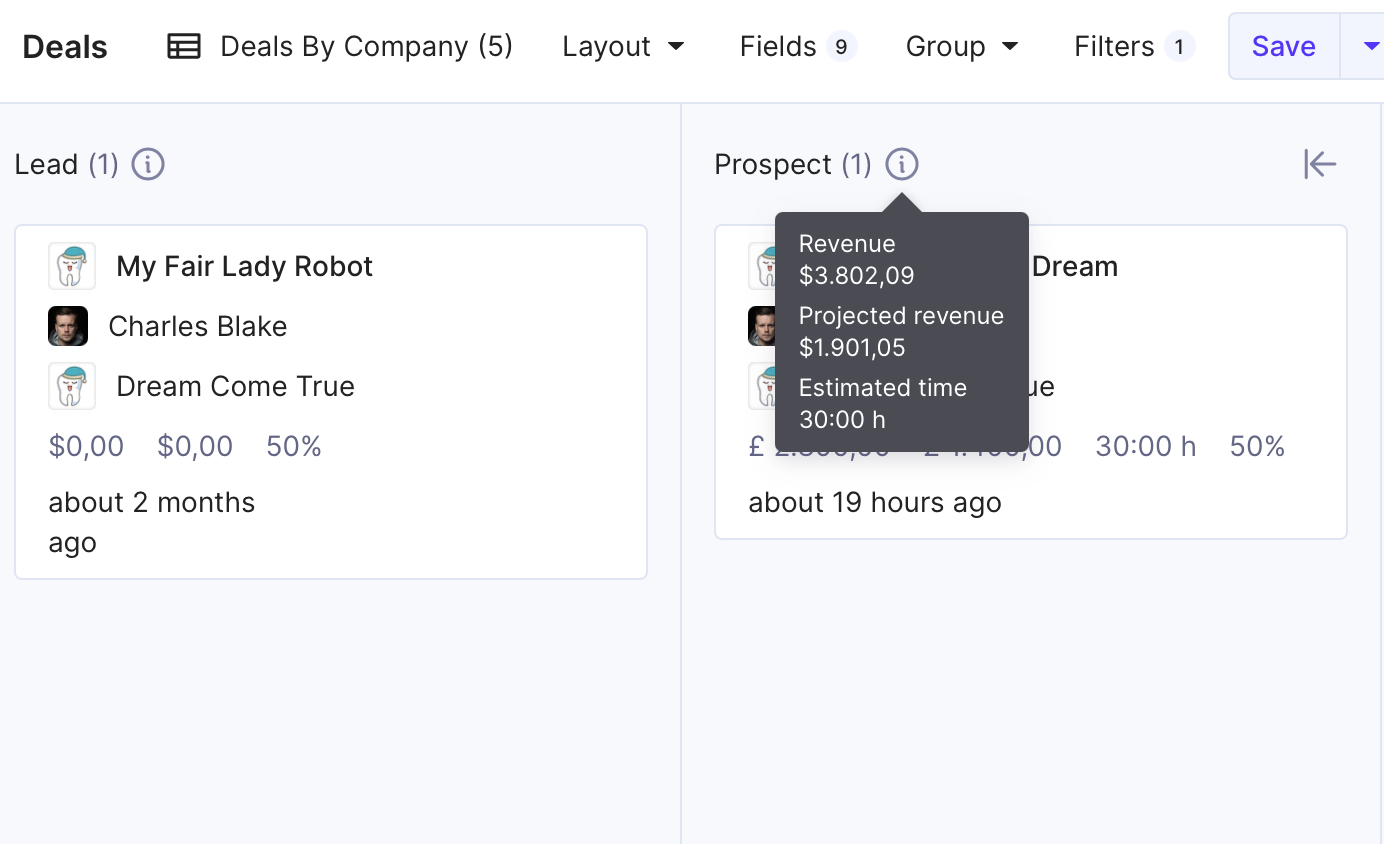The height and width of the screenshot is (844, 1384).
Task: Open the Deals By Company view selector
Action: [340, 46]
